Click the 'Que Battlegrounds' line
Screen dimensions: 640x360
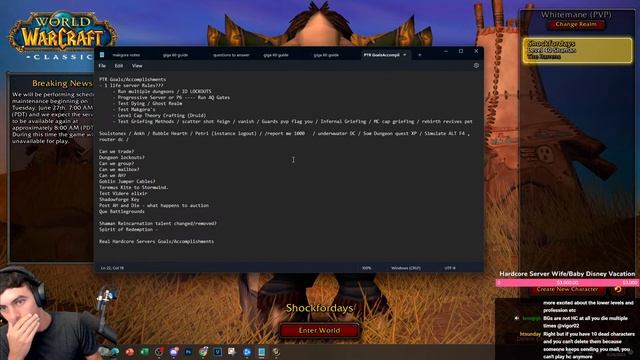(122, 211)
